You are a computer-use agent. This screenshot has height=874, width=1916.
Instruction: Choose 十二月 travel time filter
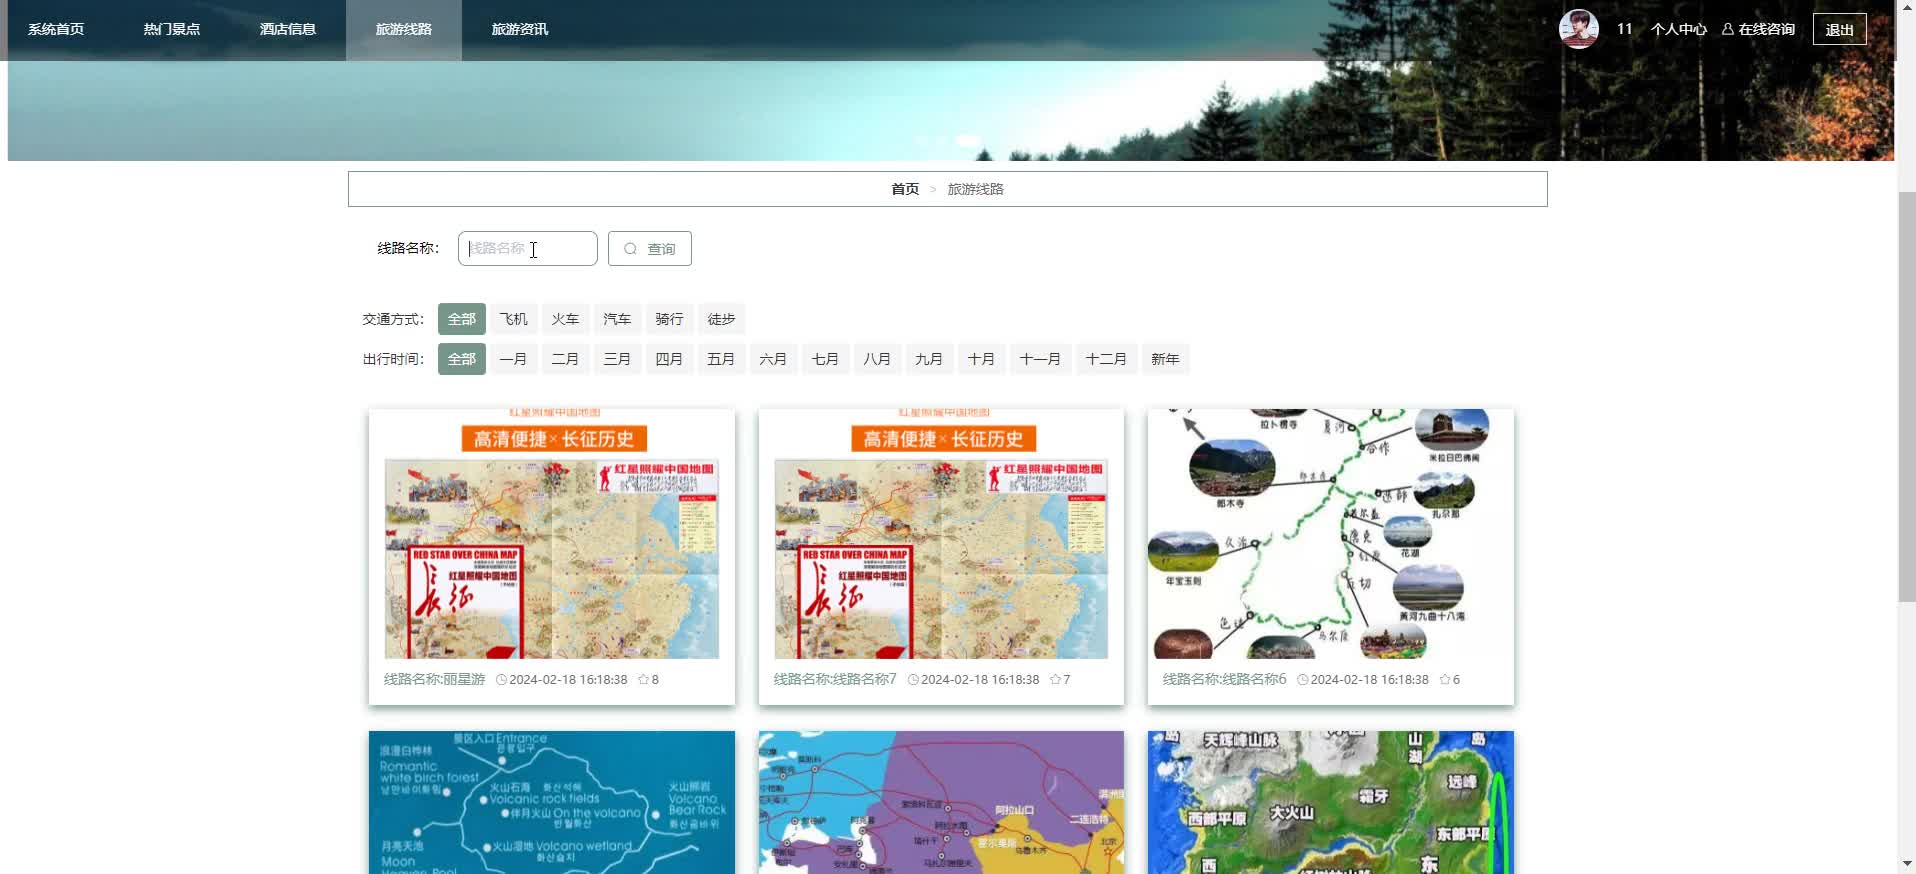coord(1107,359)
